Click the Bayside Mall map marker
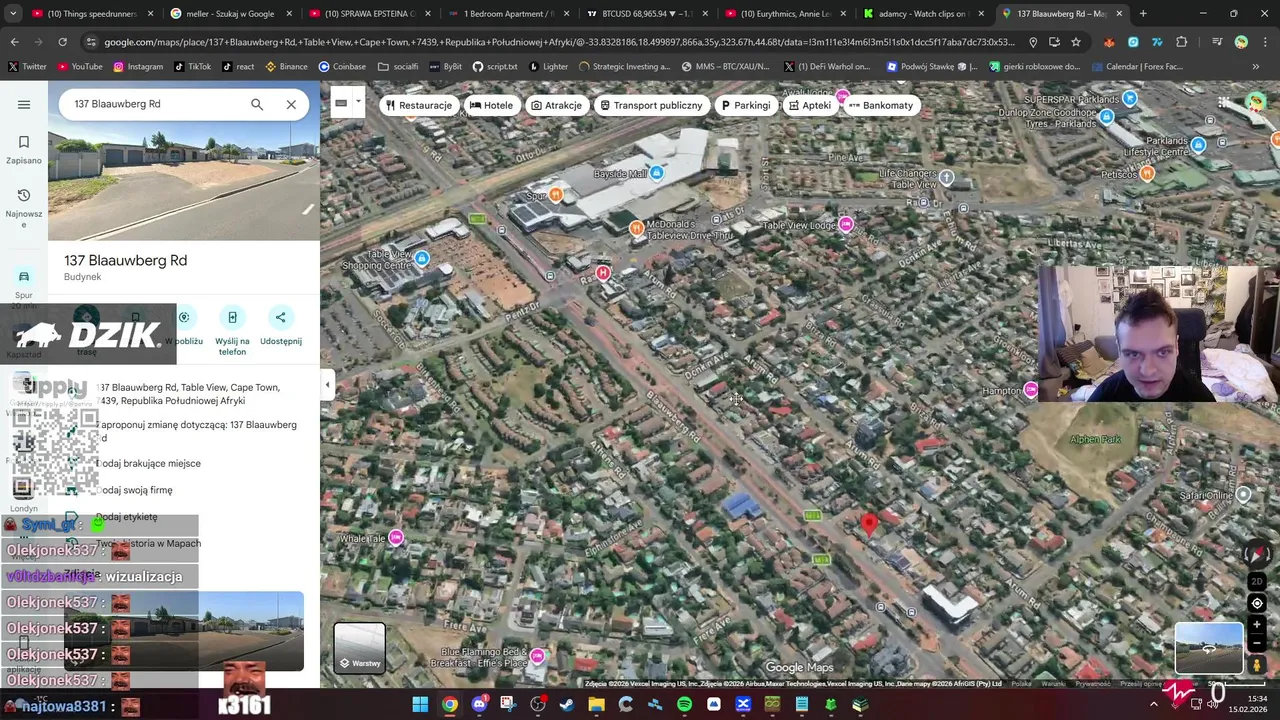 (656, 174)
